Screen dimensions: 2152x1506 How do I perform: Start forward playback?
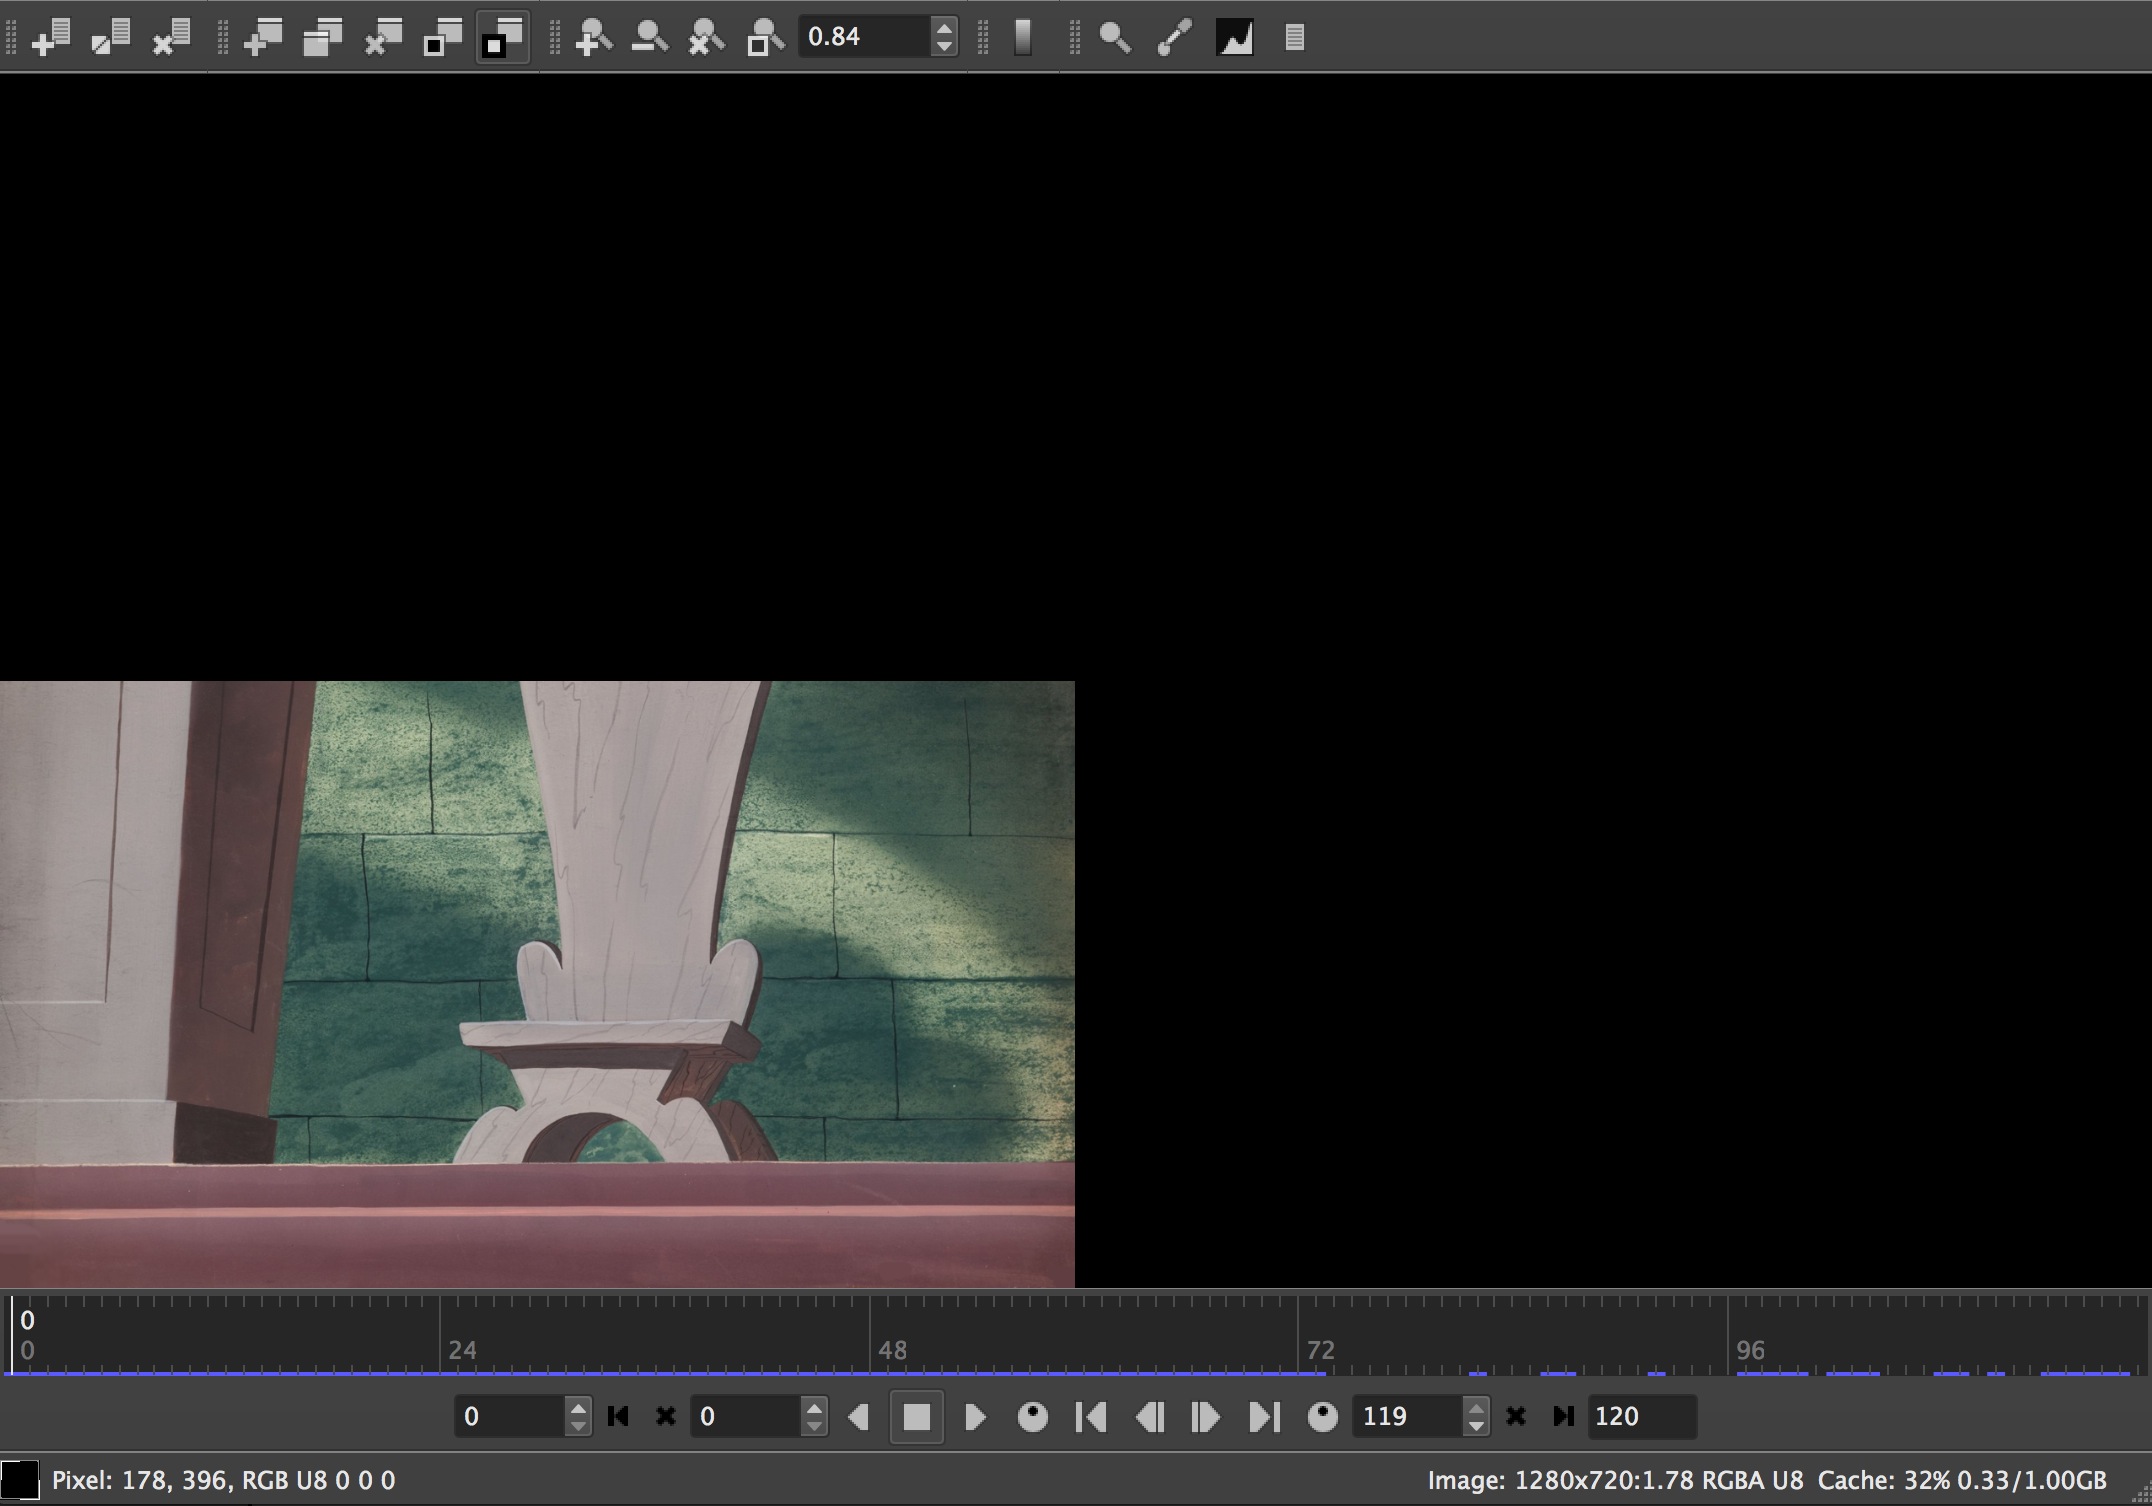coord(976,1416)
